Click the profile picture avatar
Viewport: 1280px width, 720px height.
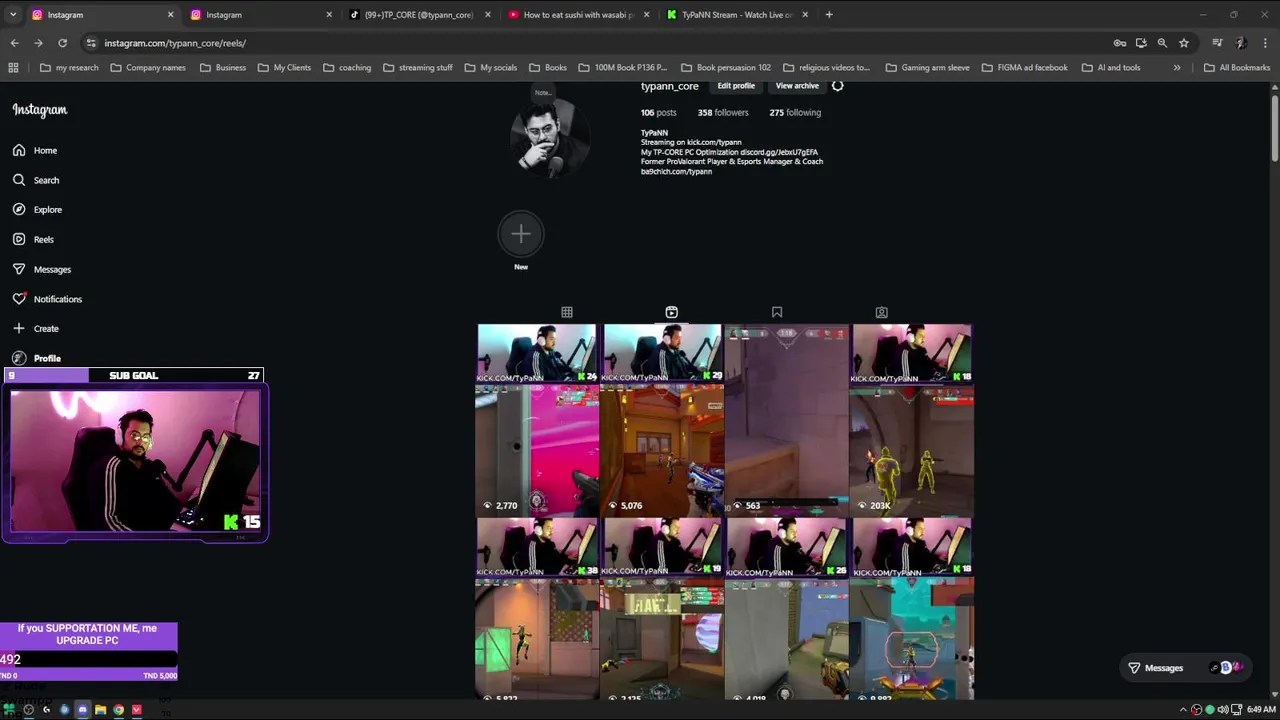(x=549, y=138)
